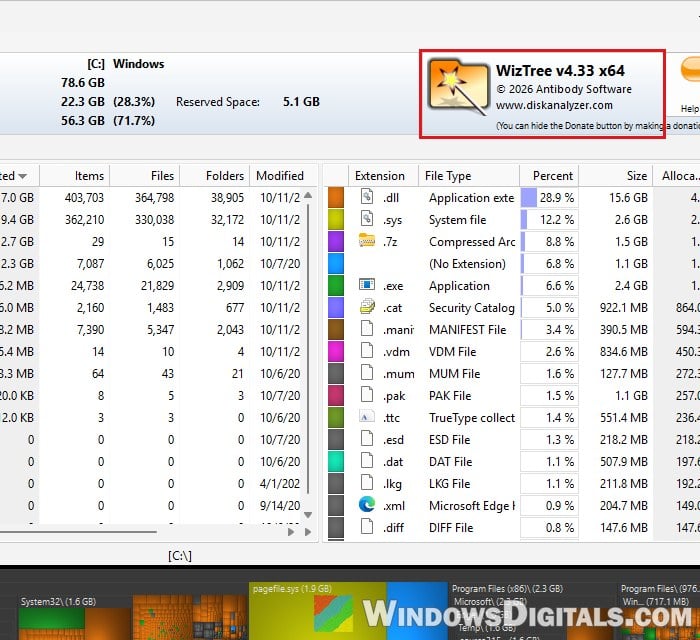Open the www.diskanalyzer.com link
Image resolution: width=700 pixels, height=640 pixels.
pos(554,105)
